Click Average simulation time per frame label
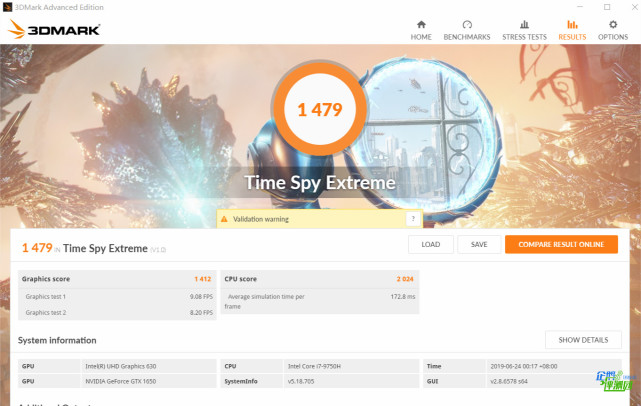641x406 pixels. pos(264,301)
